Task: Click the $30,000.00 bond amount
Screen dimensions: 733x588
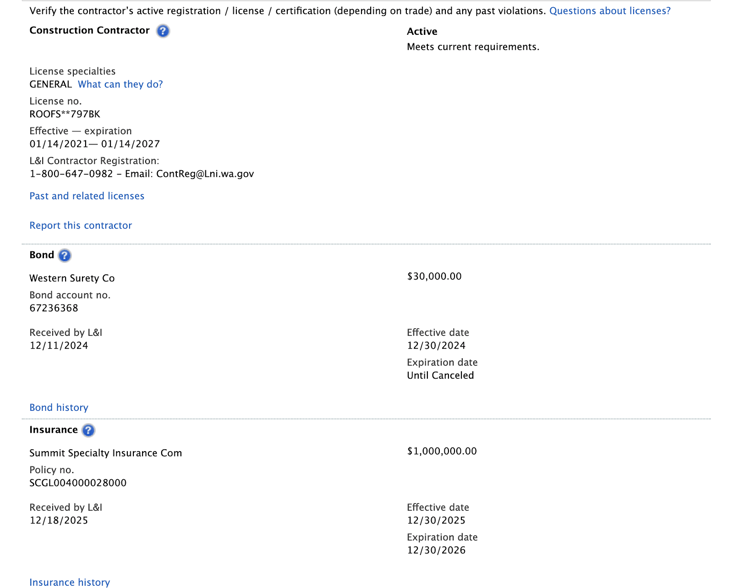Action: 434,277
